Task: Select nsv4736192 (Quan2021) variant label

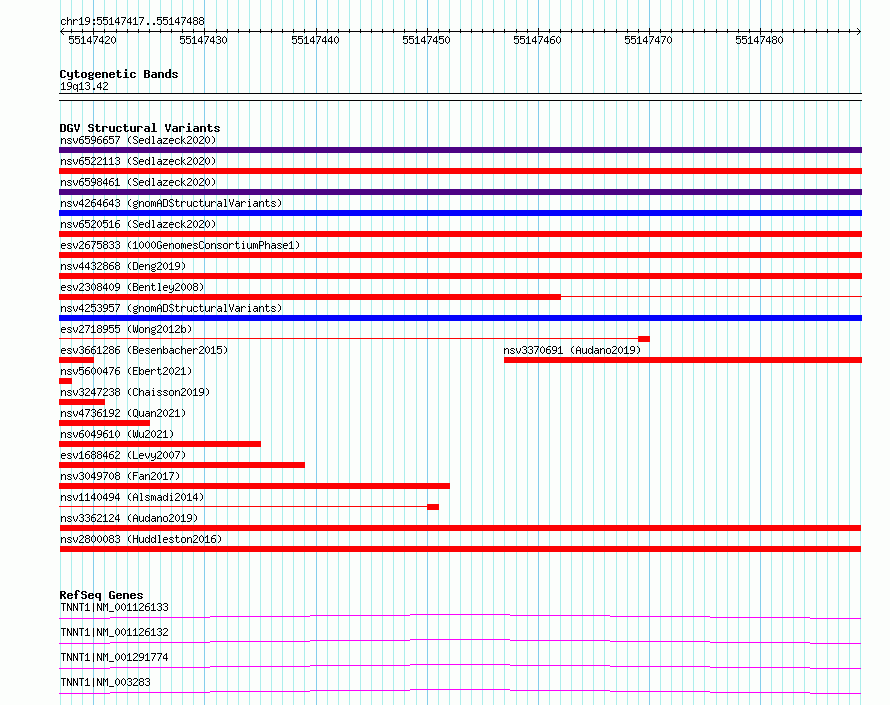Action: pyautogui.click(x=123, y=413)
